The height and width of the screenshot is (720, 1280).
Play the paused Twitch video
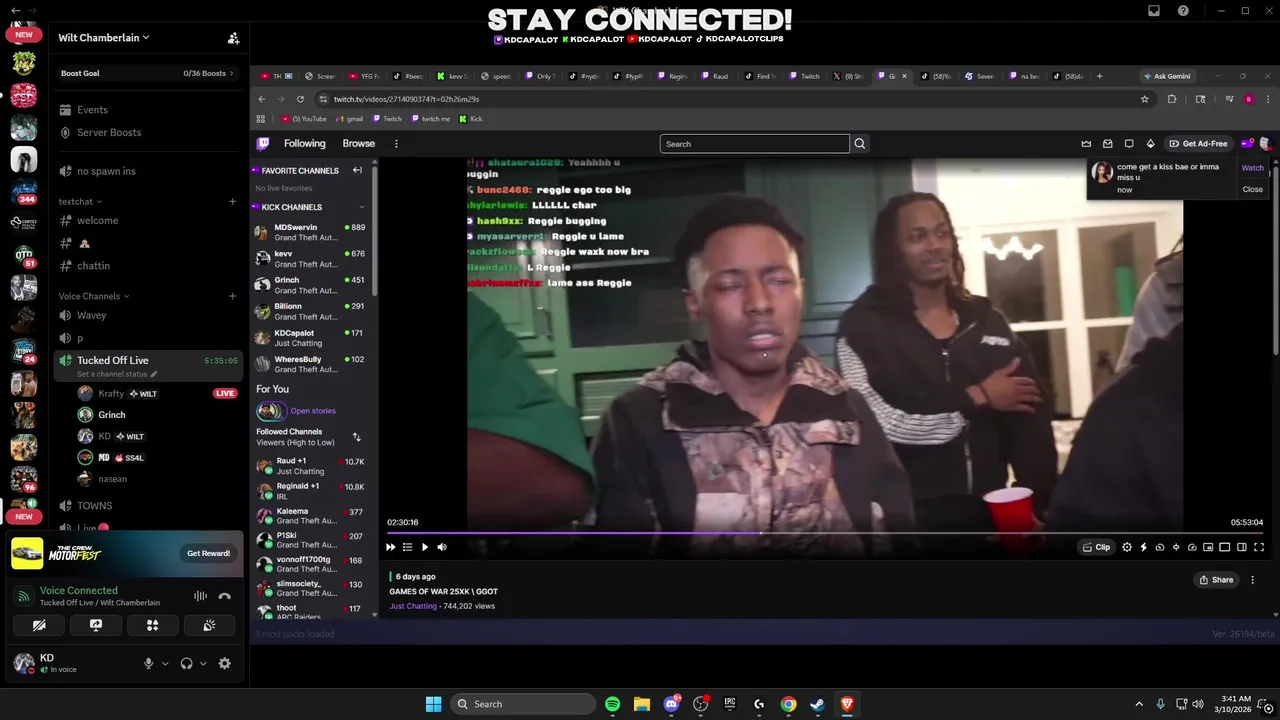(x=425, y=547)
